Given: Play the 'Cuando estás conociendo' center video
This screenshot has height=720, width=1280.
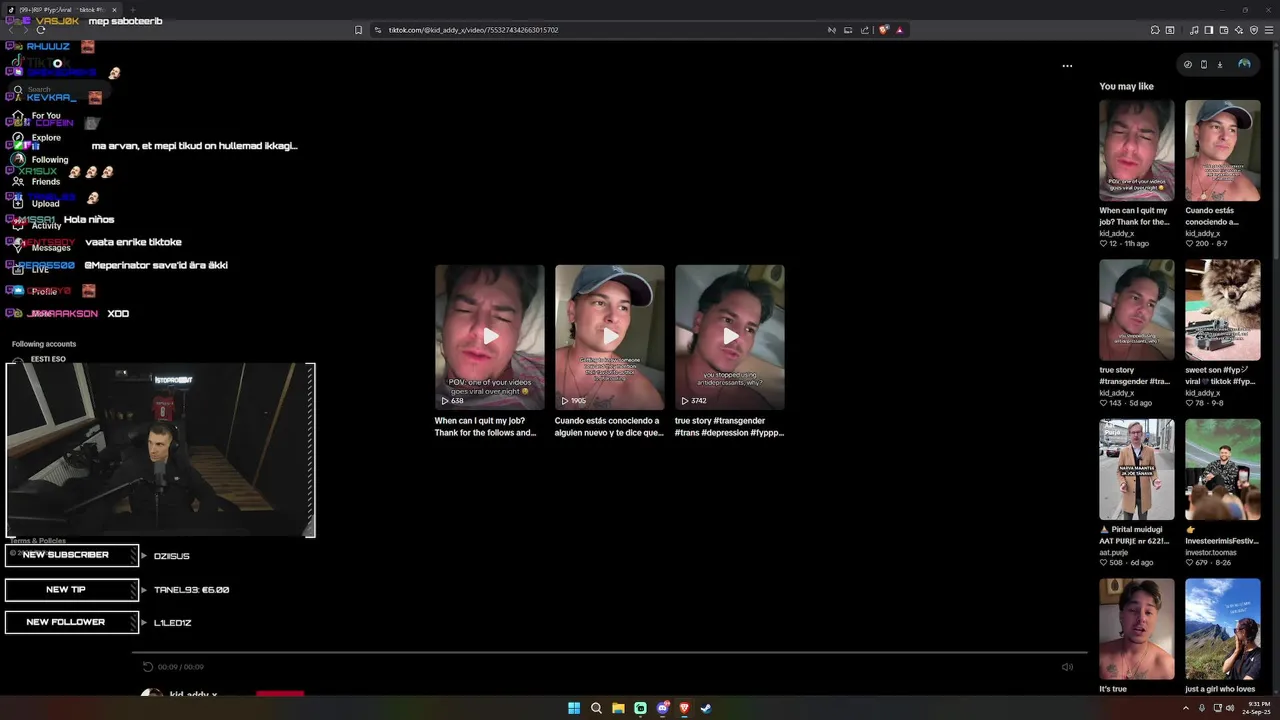Looking at the screenshot, I should [x=610, y=337].
